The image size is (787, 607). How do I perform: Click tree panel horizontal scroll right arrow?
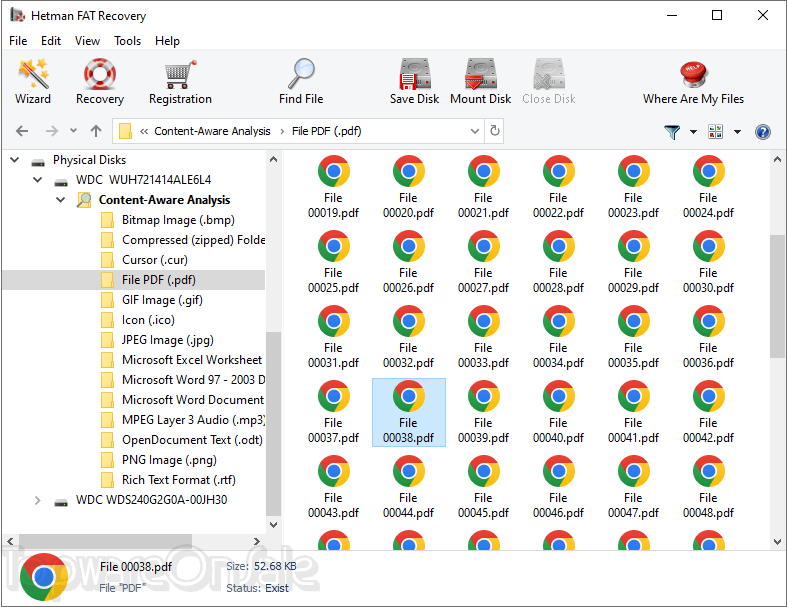pyautogui.click(x=257, y=541)
